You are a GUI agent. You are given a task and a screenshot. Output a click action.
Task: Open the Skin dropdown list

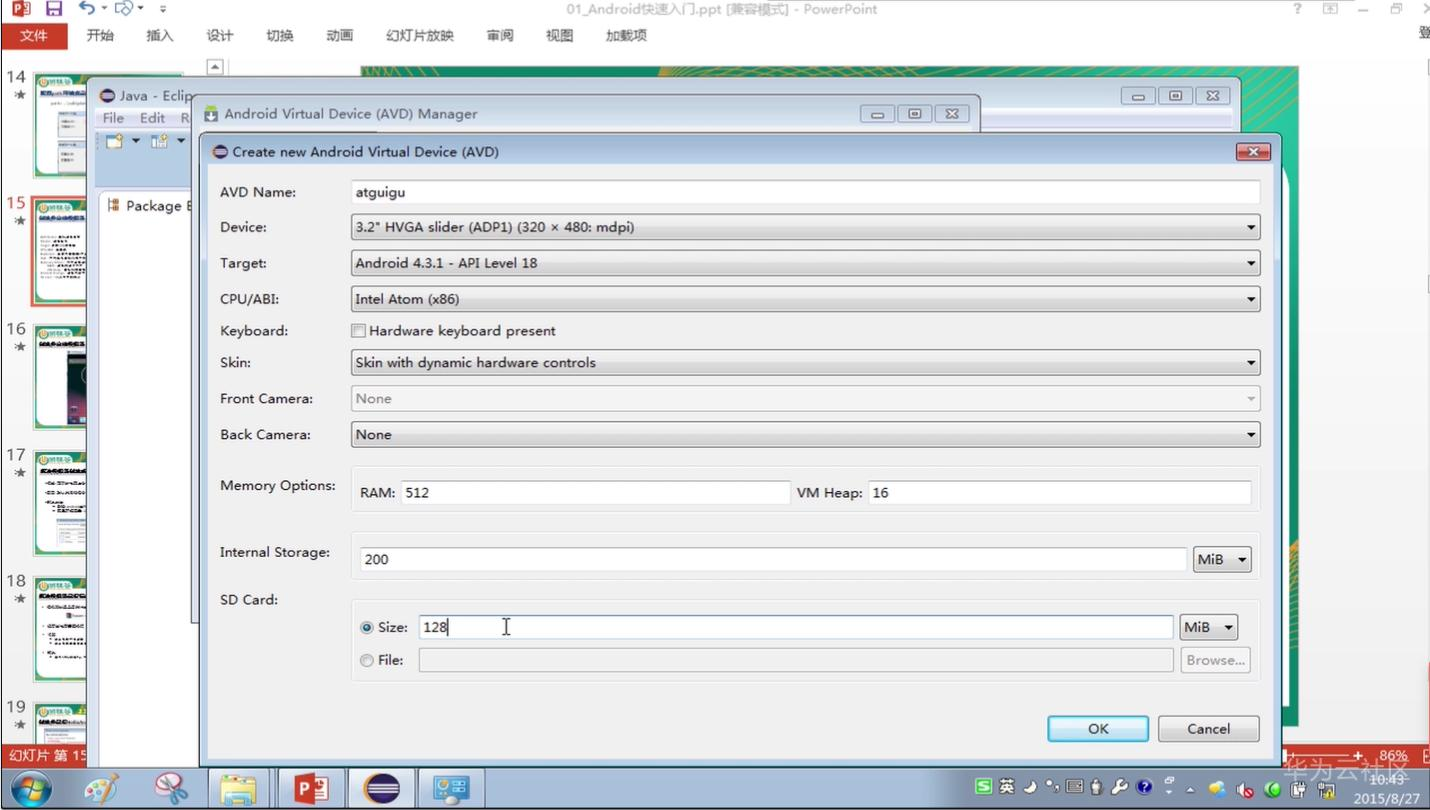click(805, 362)
